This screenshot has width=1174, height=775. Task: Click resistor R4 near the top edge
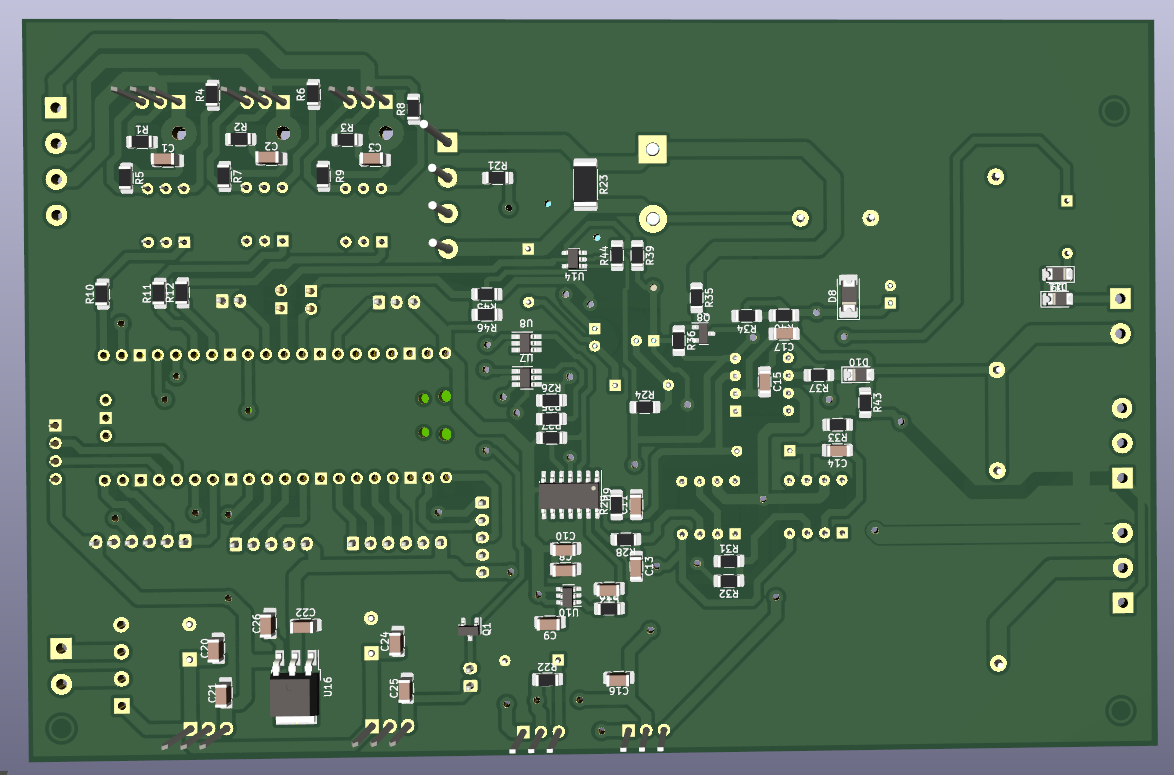212,94
